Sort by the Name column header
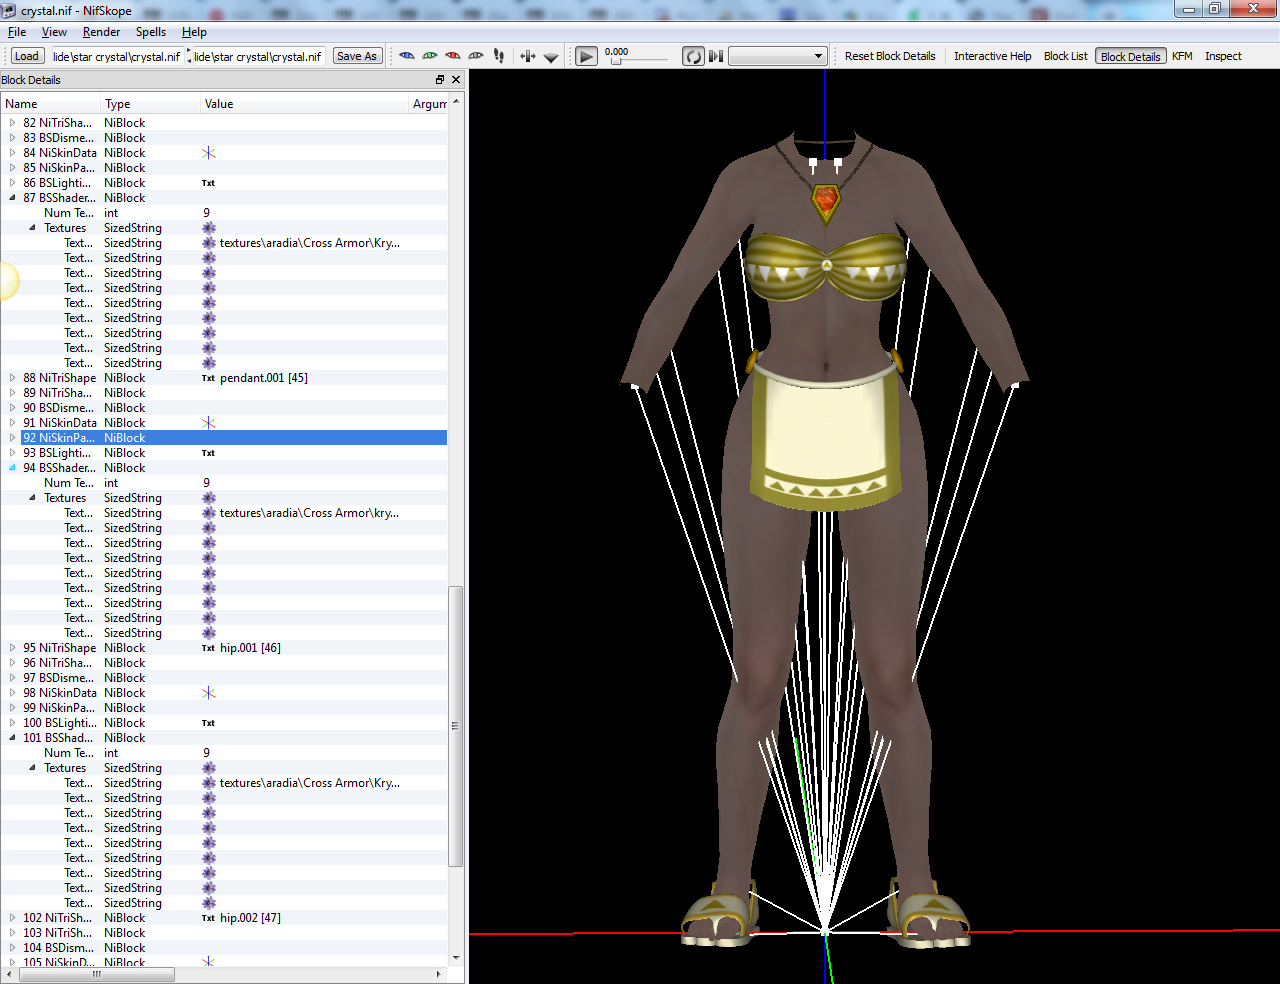This screenshot has height=984, width=1280. point(50,104)
